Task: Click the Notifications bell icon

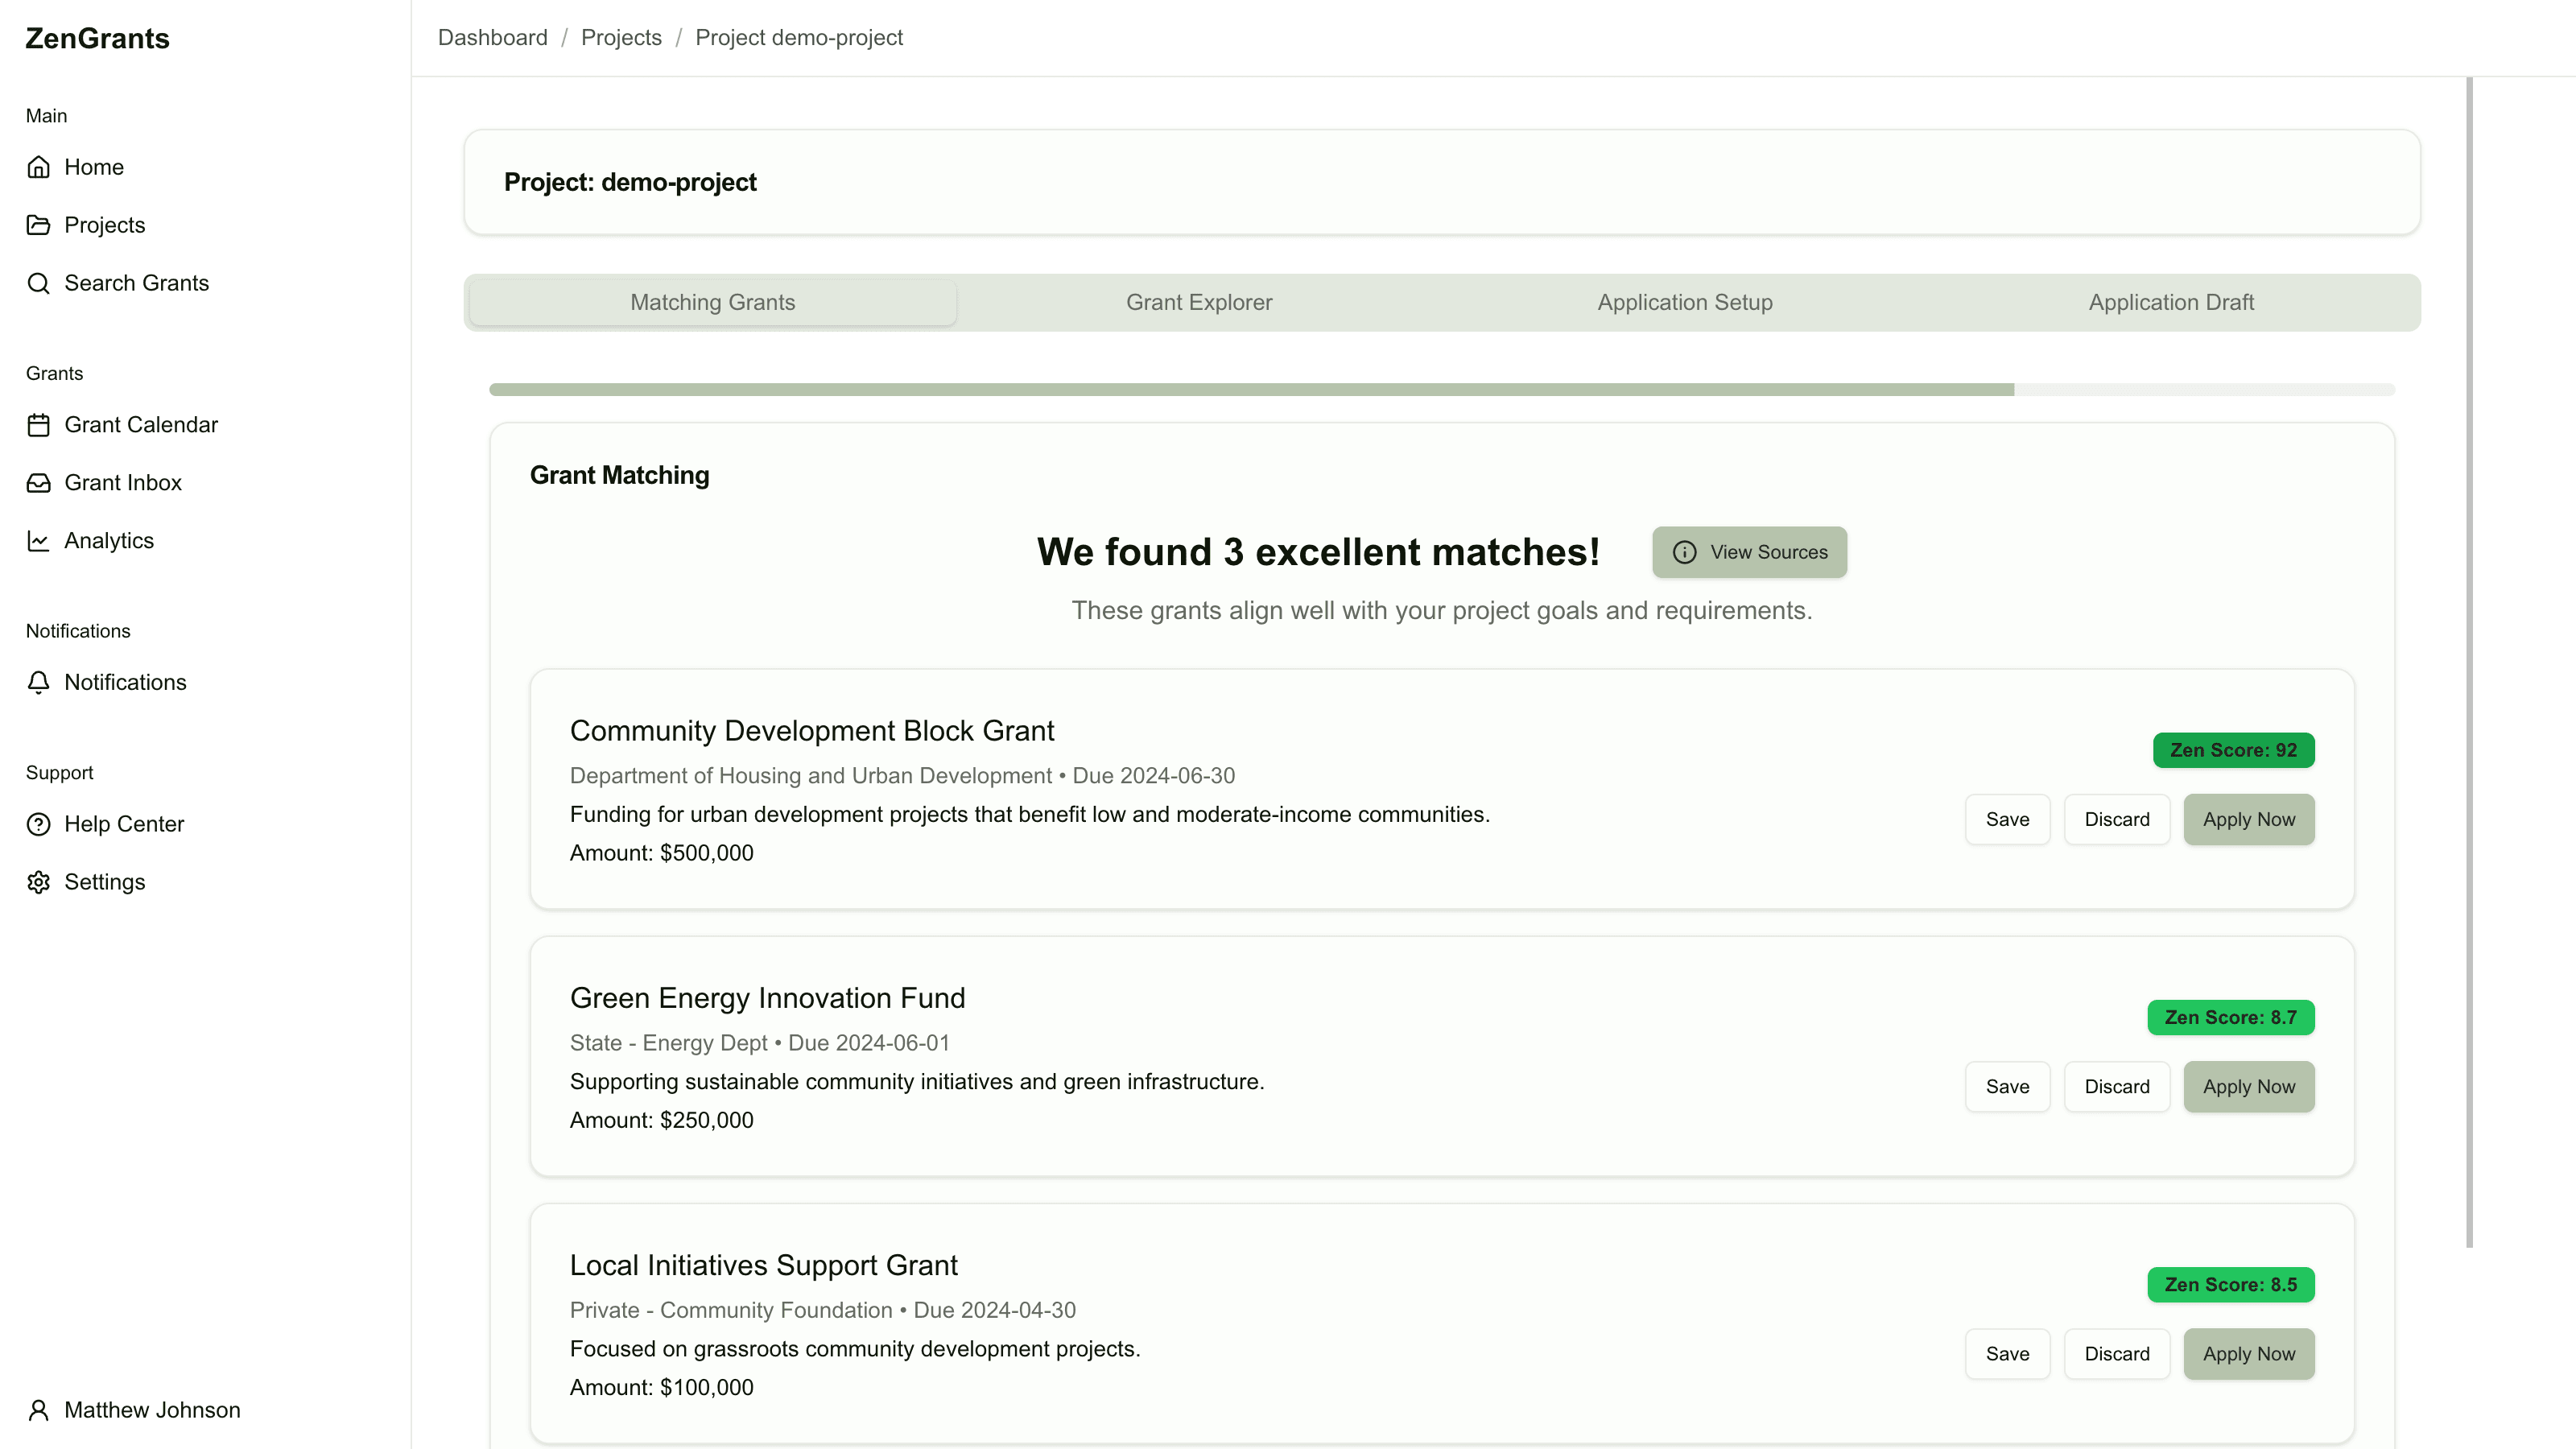Action: pyautogui.click(x=39, y=683)
